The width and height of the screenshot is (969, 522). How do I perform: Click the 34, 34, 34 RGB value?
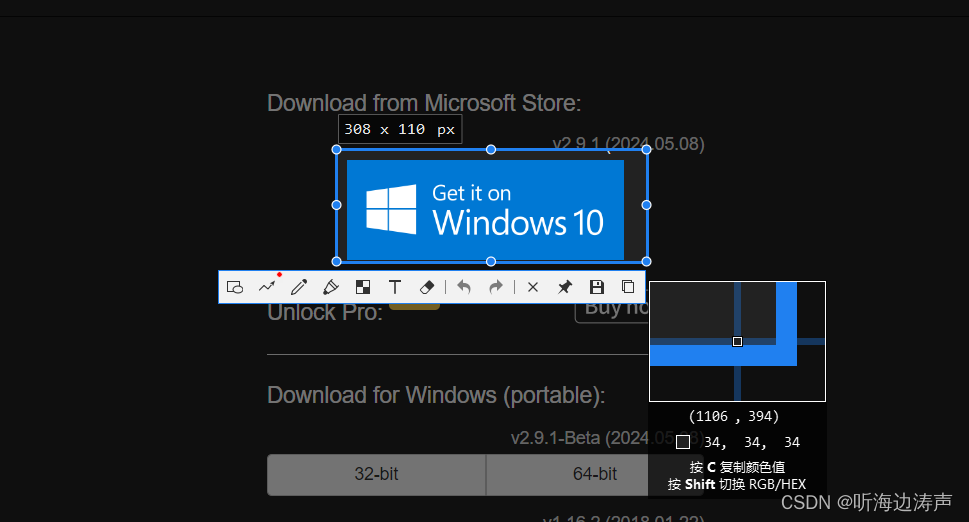(752, 442)
